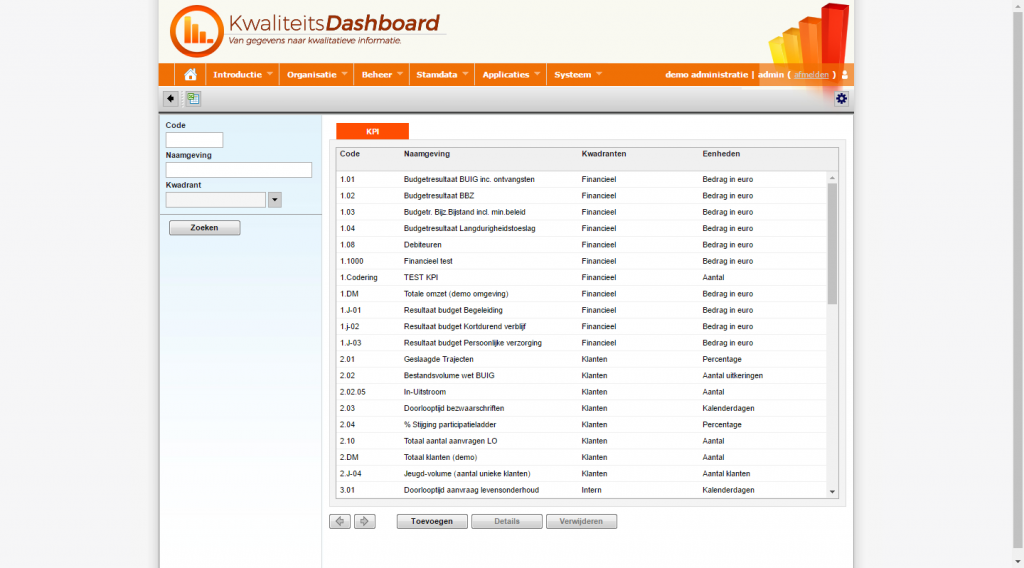Expand the Stamdata menu
This screenshot has height=568, width=1024.
(442, 75)
